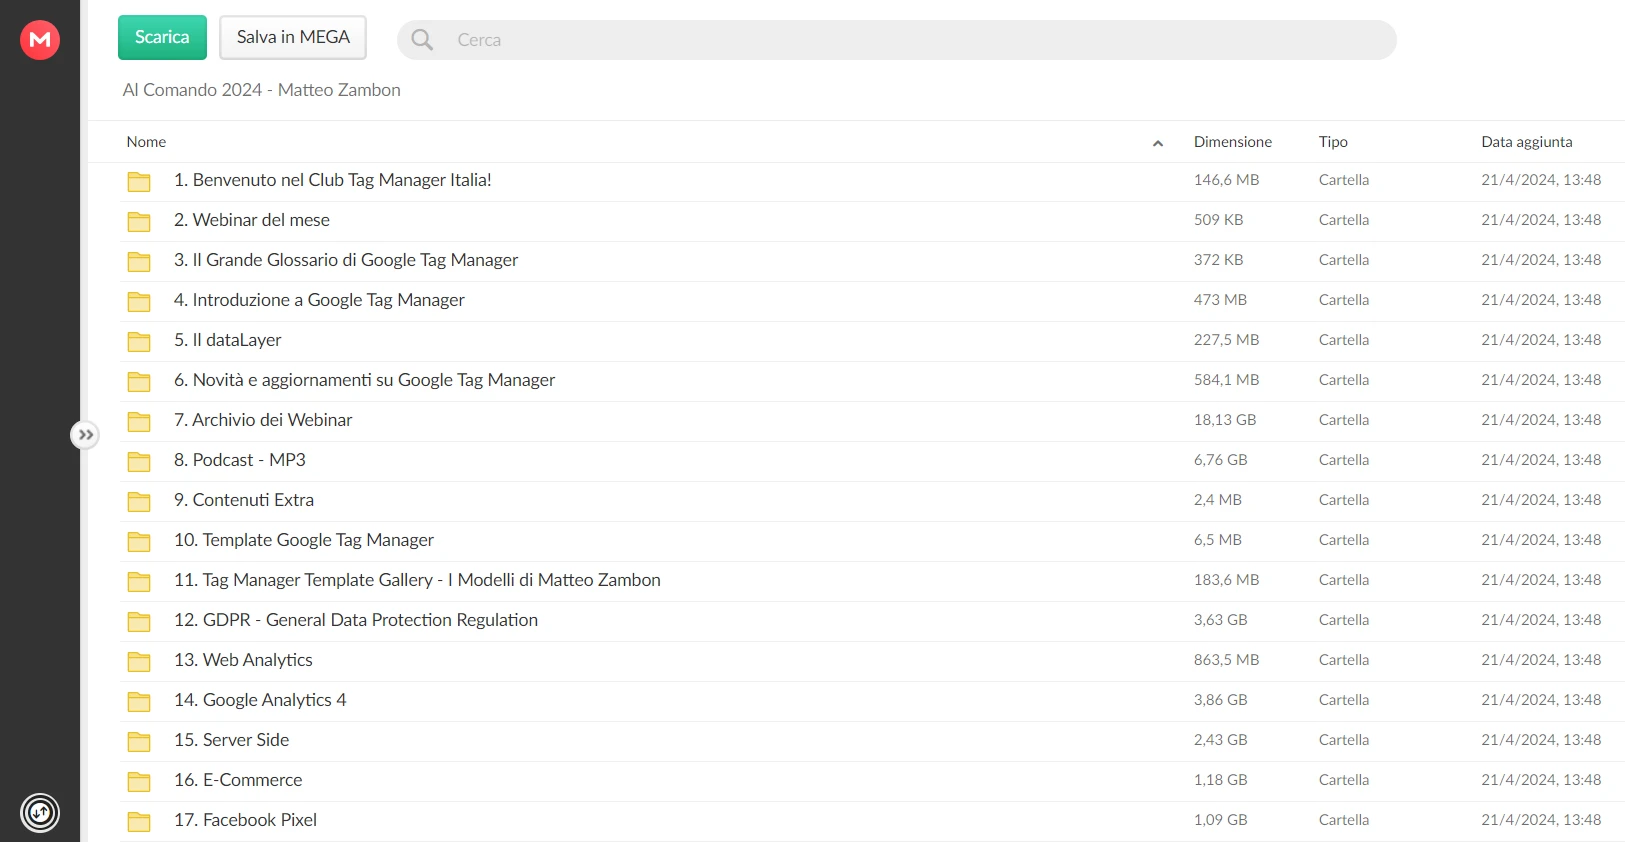Click folder icon of Template Google Tag Manager
This screenshot has width=1625, height=842.
(139, 541)
